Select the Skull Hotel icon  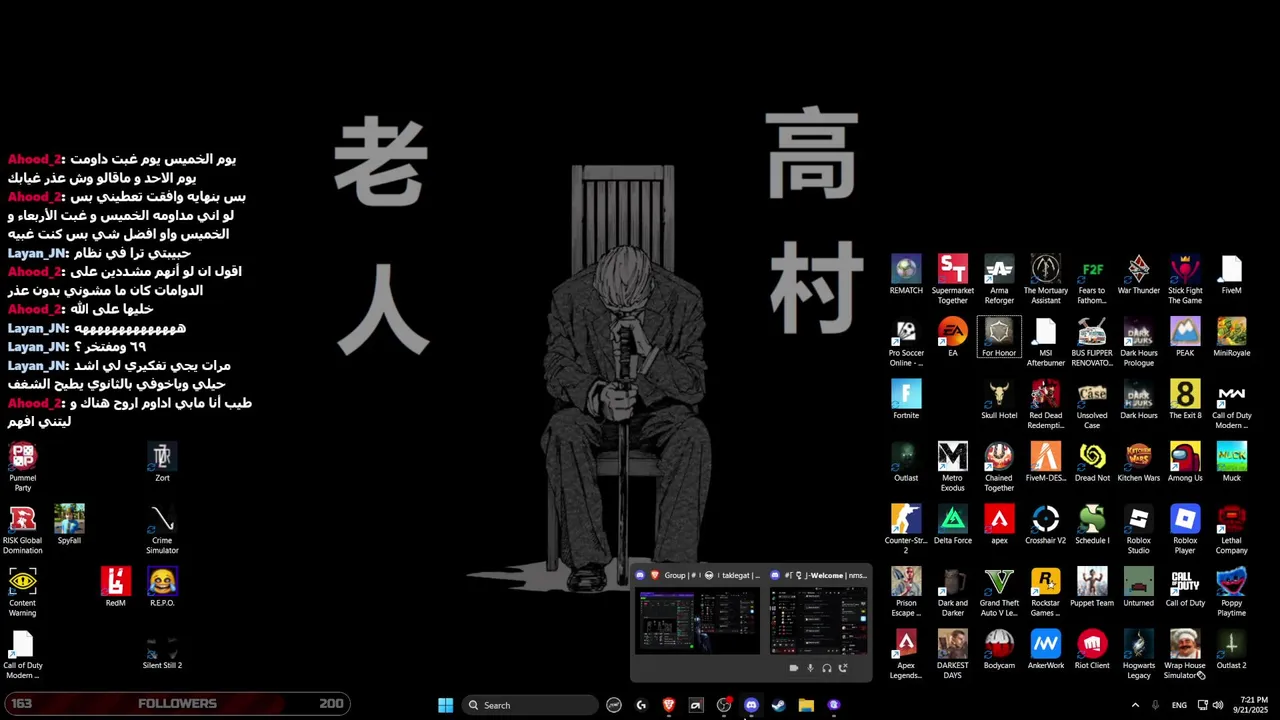[x=999, y=400]
